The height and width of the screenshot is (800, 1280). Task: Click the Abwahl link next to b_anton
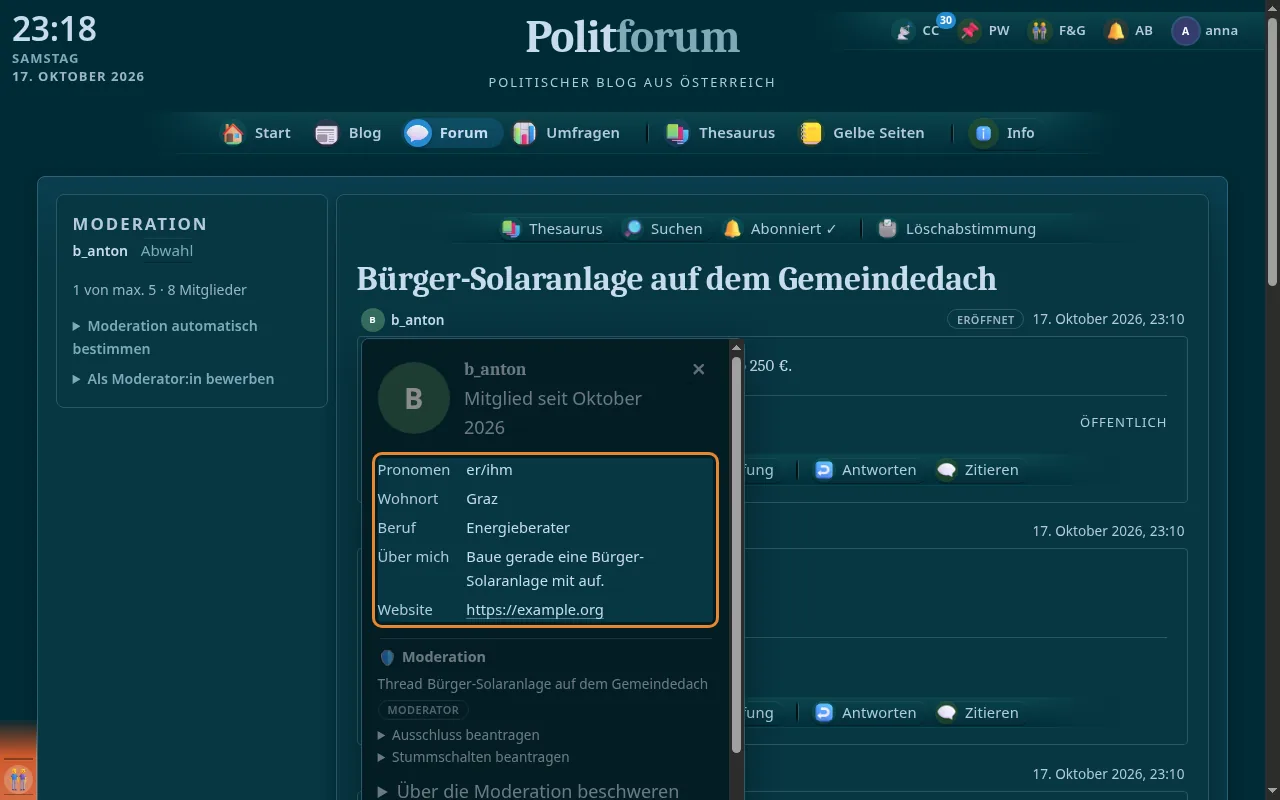(x=167, y=251)
